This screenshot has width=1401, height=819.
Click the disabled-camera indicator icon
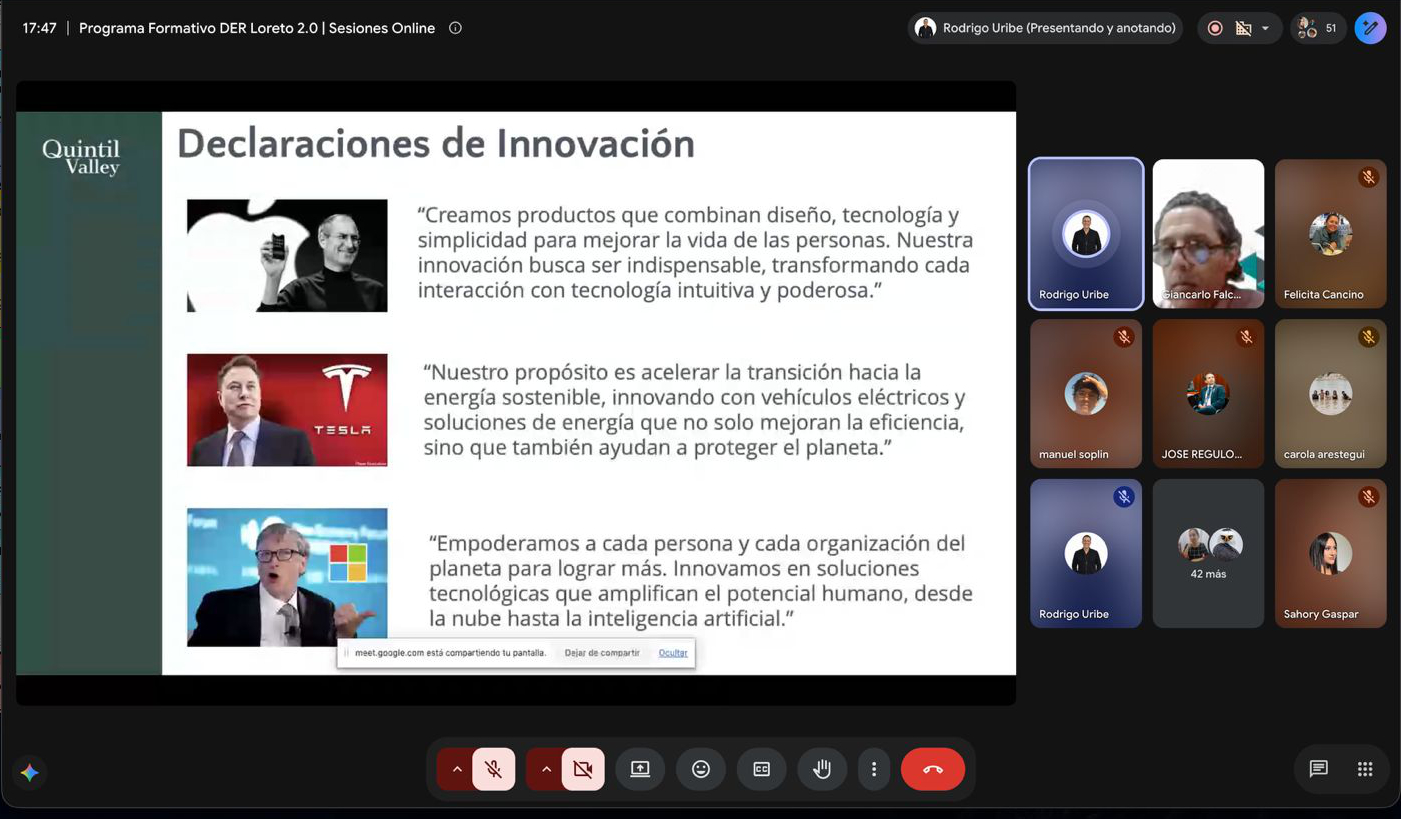[1243, 28]
